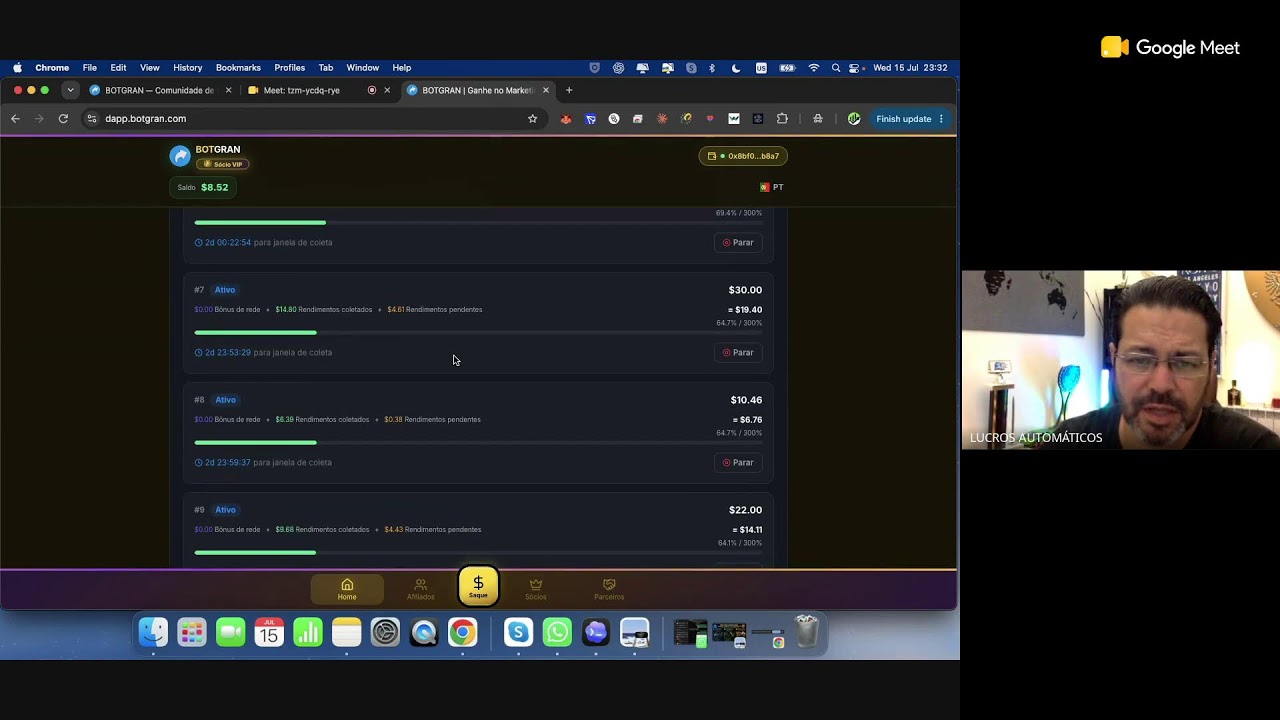Image resolution: width=1280 pixels, height=720 pixels.
Task: Open the 0x8bf0...b8a7 wallet menu
Action: coord(743,156)
